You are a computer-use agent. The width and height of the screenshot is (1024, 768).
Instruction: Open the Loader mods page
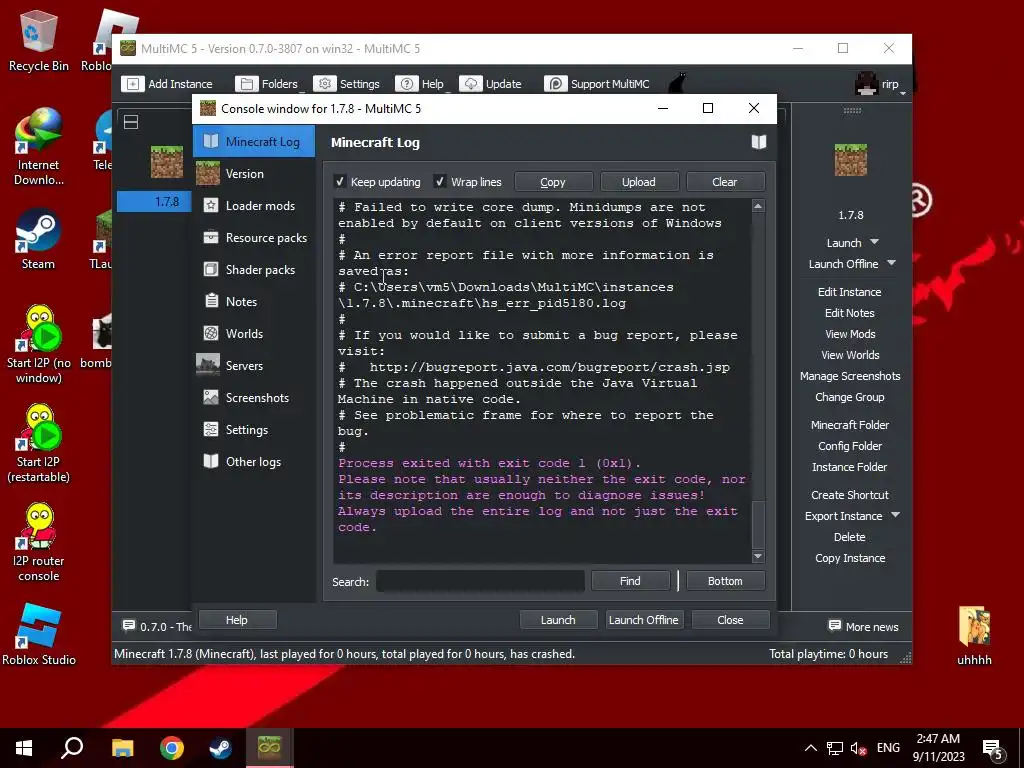pyautogui.click(x=254, y=205)
